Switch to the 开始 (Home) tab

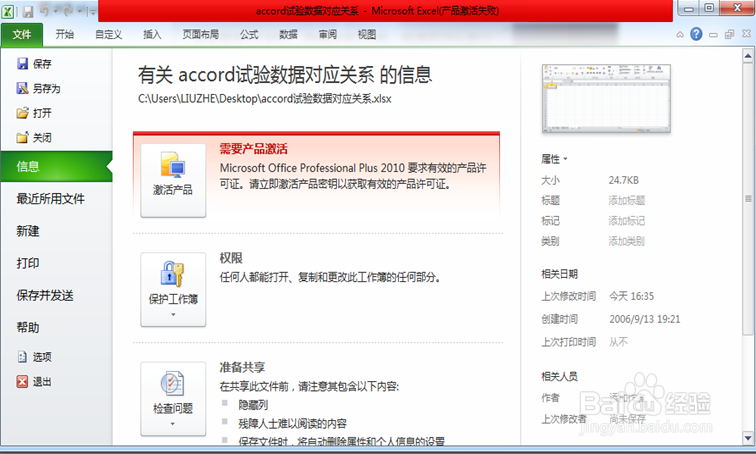click(x=65, y=34)
